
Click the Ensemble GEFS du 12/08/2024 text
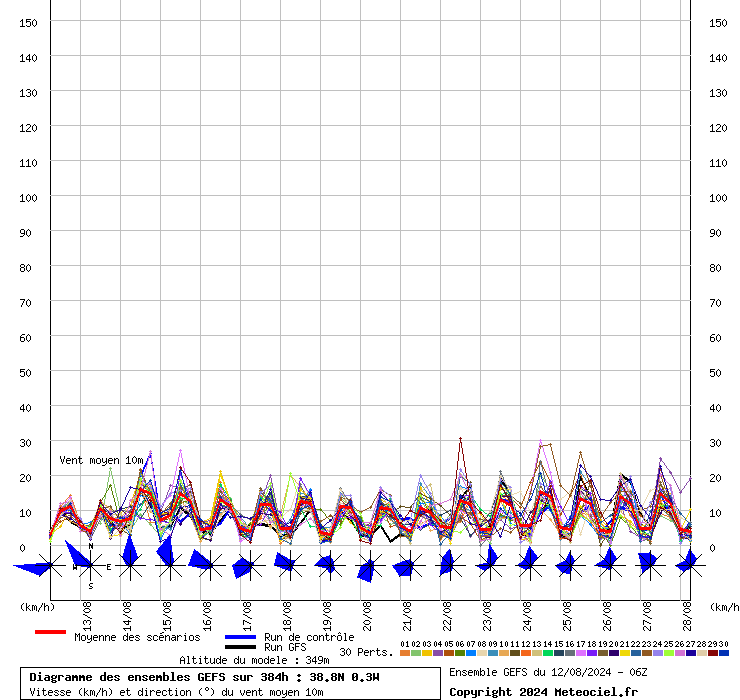[545, 672]
